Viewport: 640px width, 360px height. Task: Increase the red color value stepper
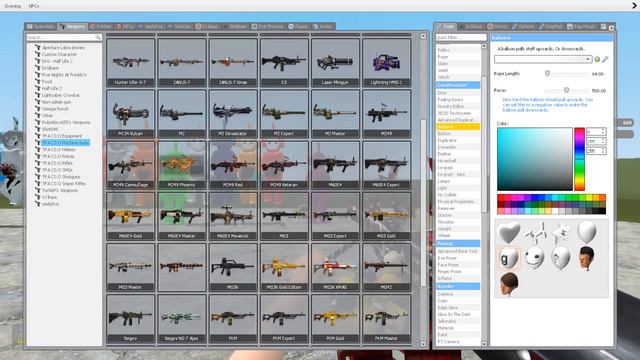click(x=603, y=130)
